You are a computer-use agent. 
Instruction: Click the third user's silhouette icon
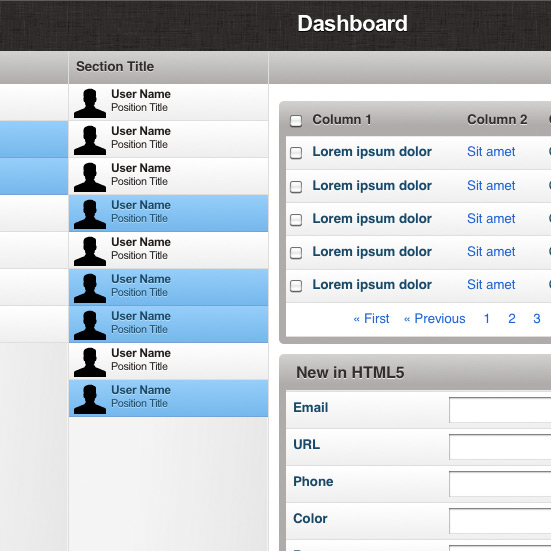90,177
